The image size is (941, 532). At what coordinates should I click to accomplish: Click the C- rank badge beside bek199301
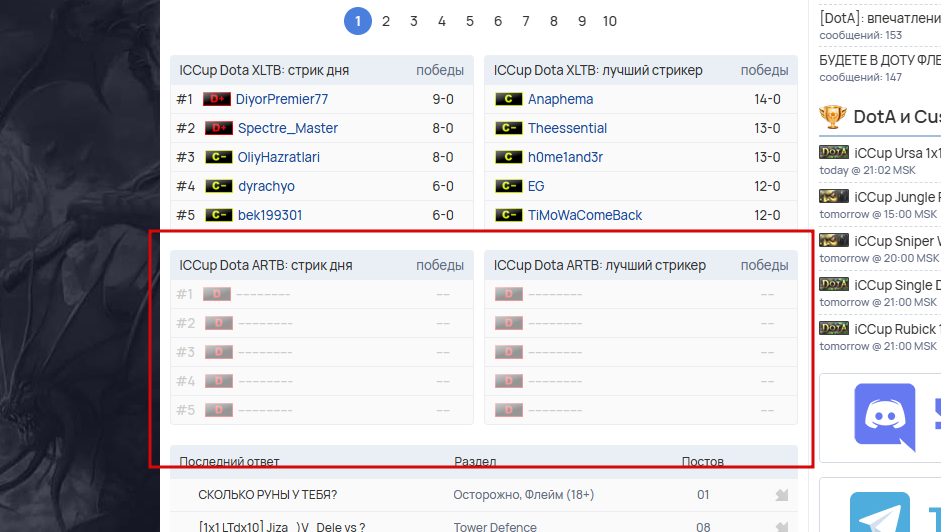point(219,215)
